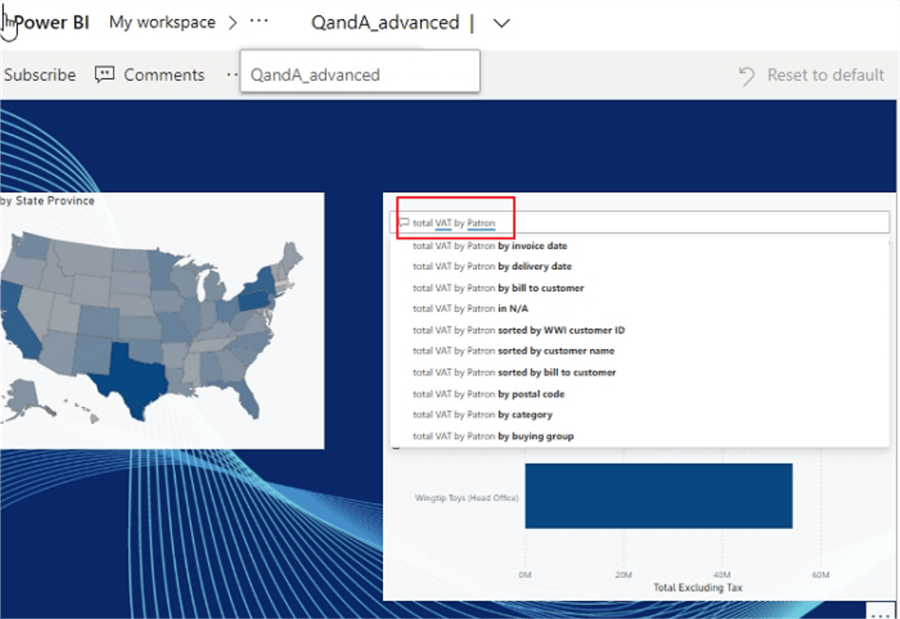Open the breadcrumb ellipsis menu
900x619 pixels.
click(x=259, y=22)
